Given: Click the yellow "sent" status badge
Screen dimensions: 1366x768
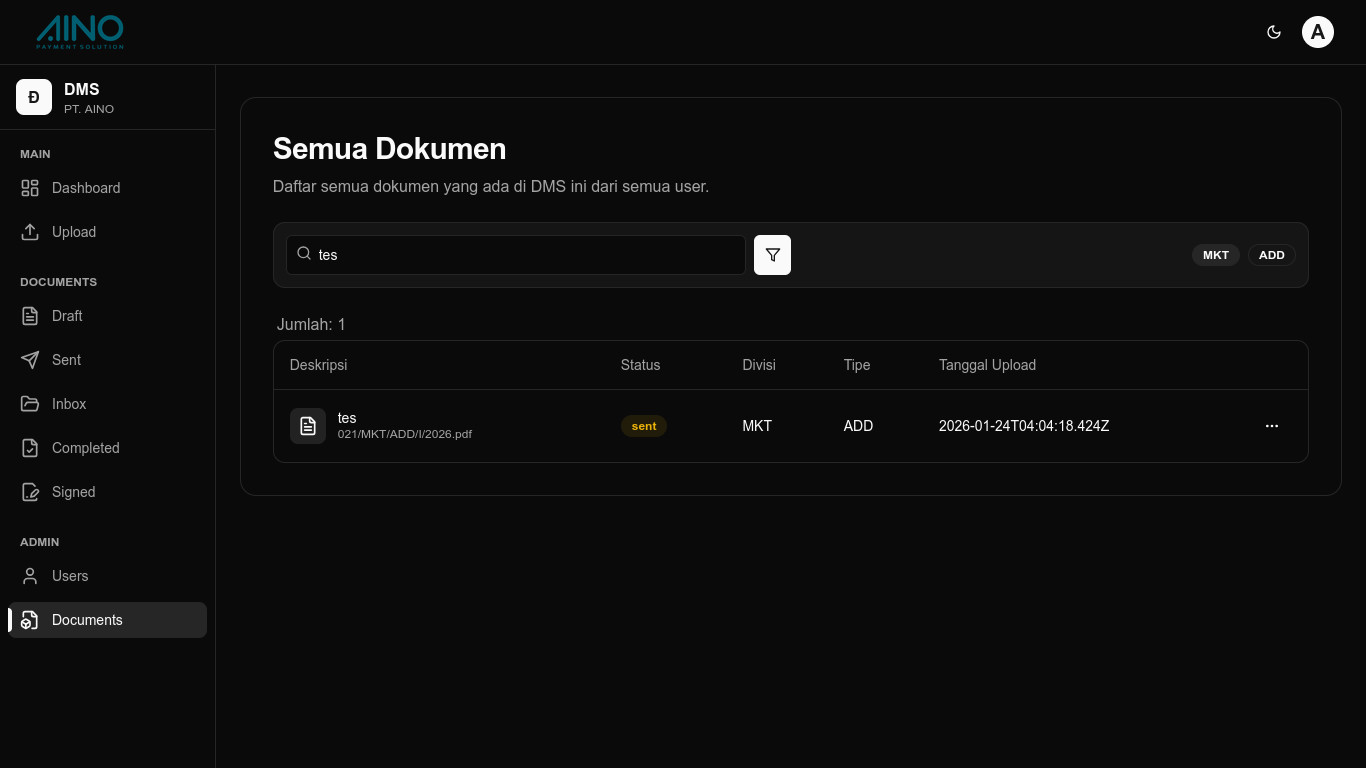Looking at the screenshot, I should (644, 426).
